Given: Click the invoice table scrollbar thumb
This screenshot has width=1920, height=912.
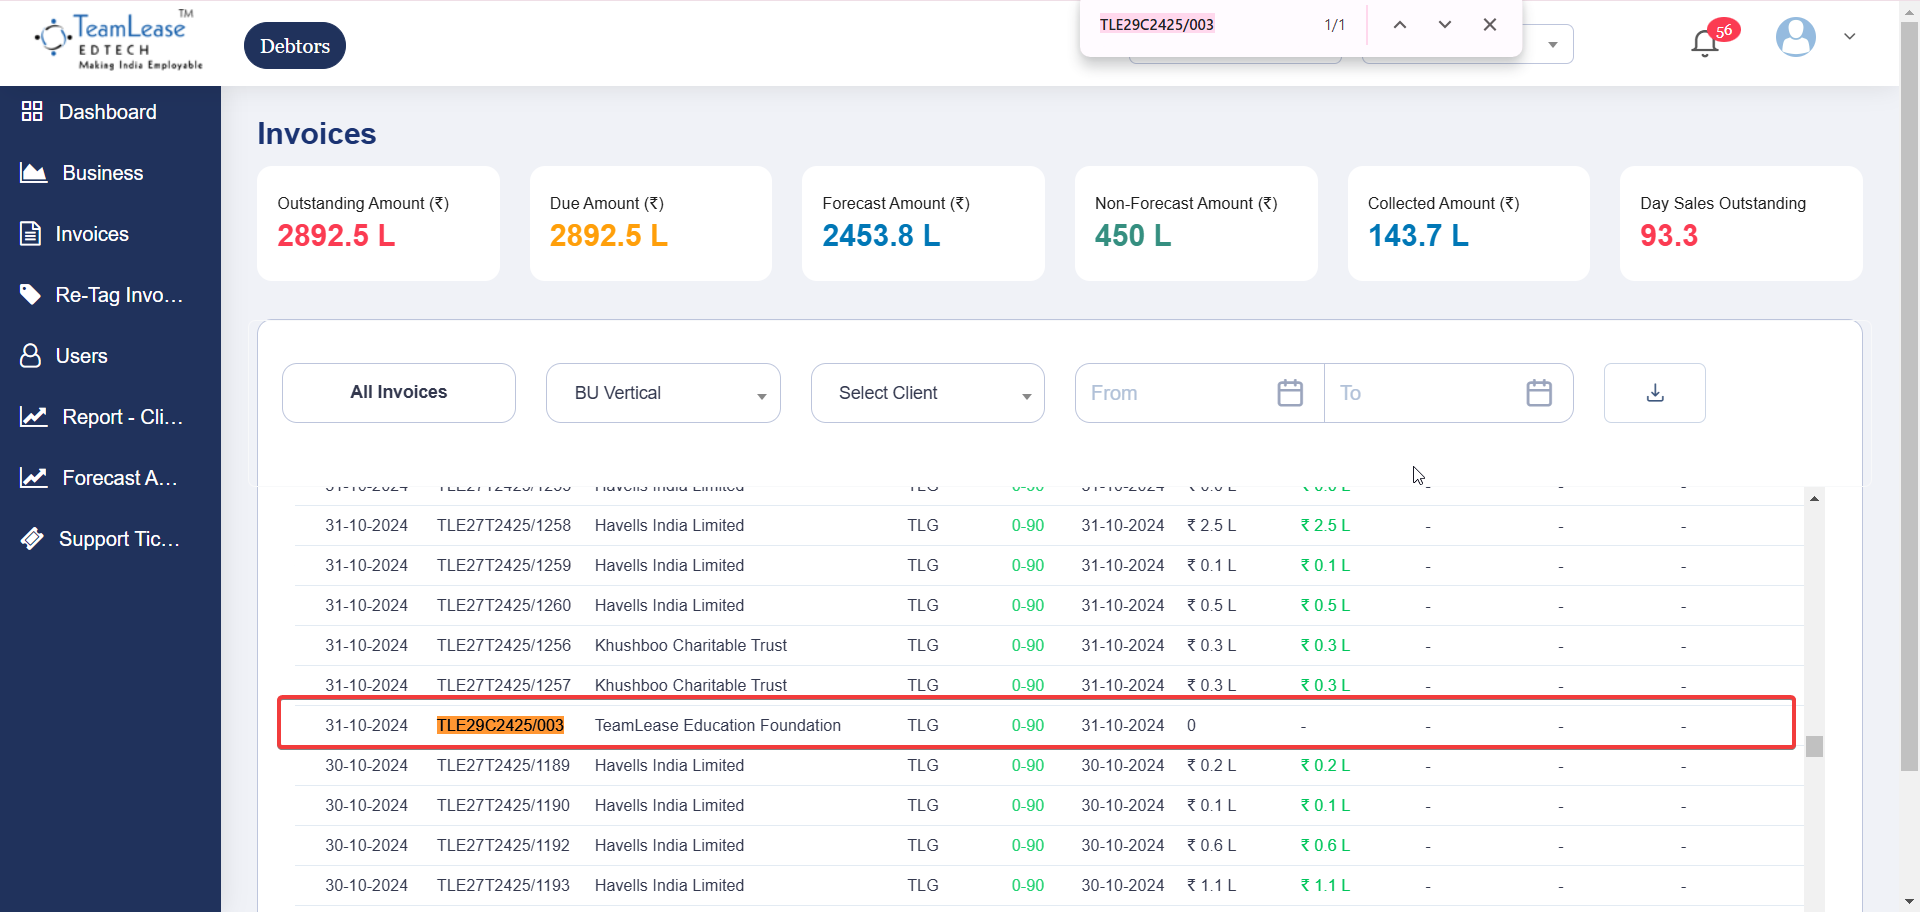Looking at the screenshot, I should 1814,746.
